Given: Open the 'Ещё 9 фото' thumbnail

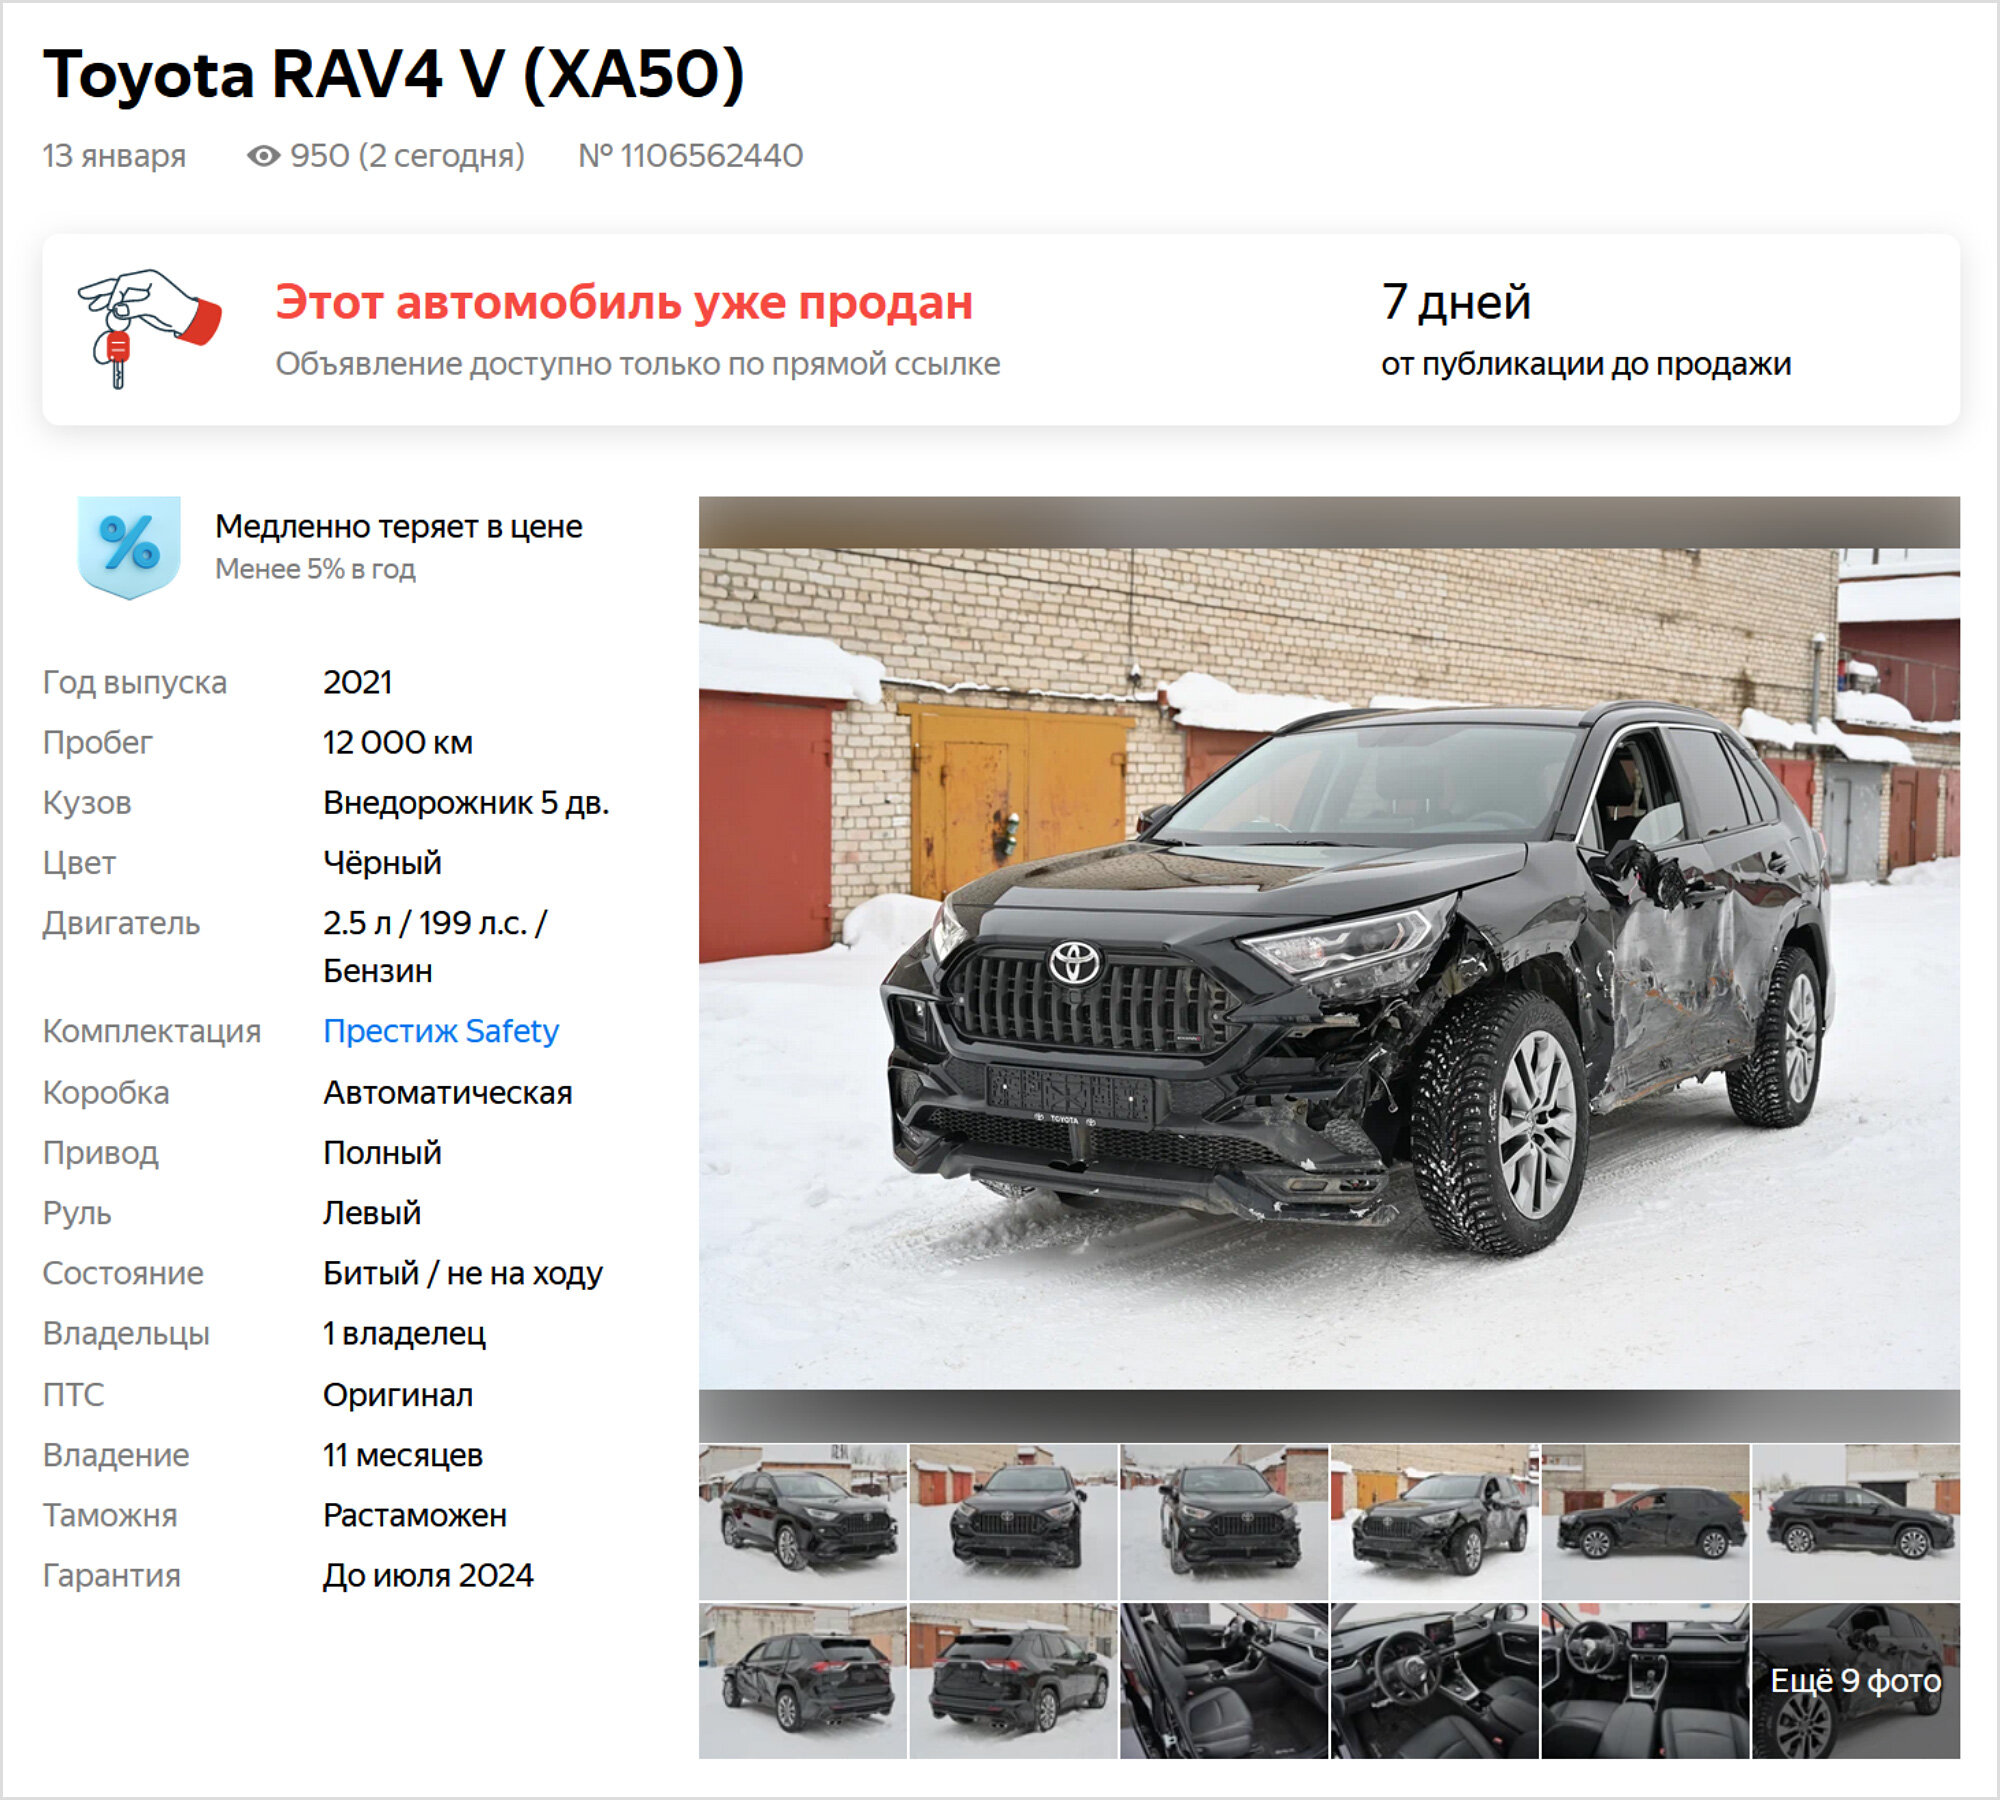Looking at the screenshot, I should tap(1855, 1680).
